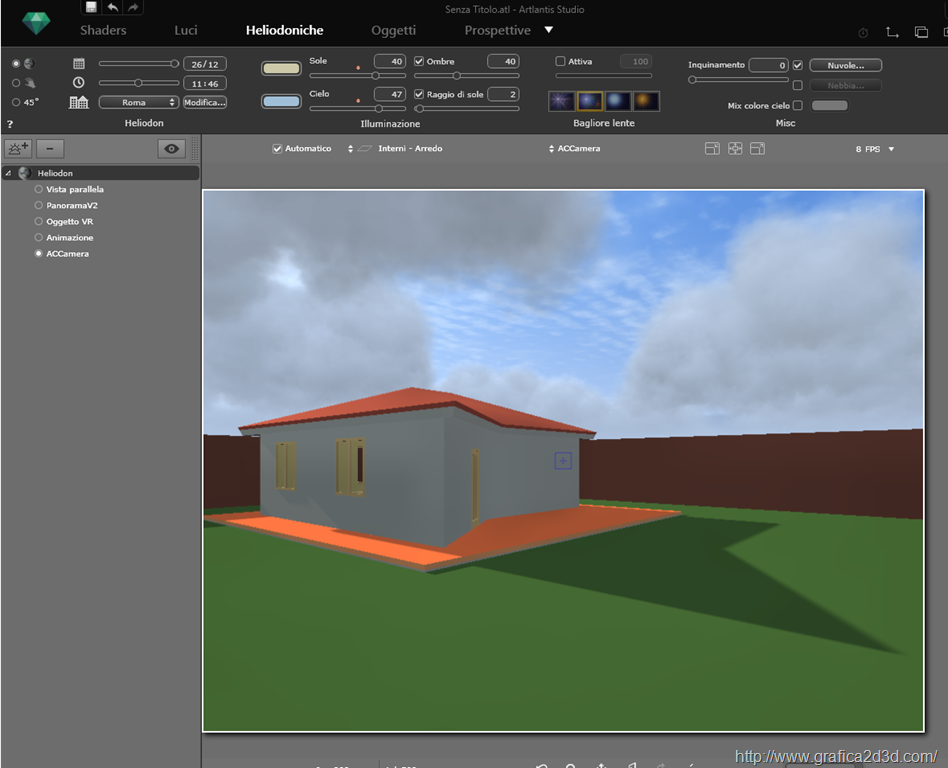Expand the 8 FPS dropdown arrow

click(891, 149)
